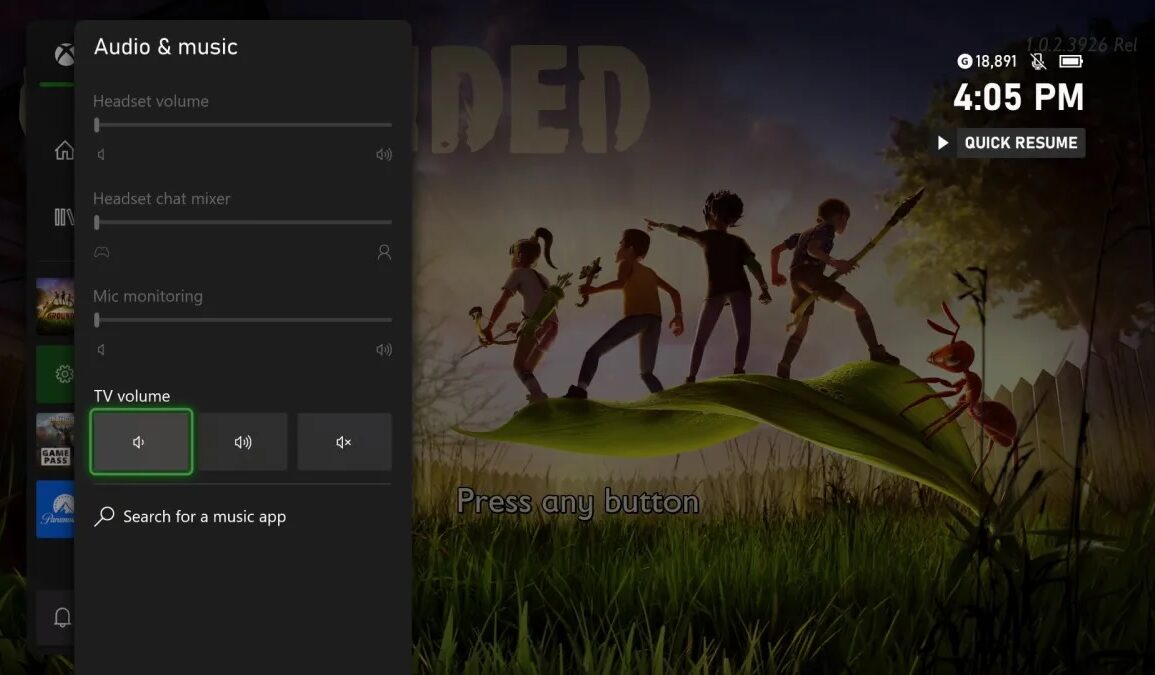Click person chat icon under chat mixer
This screenshot has width=1155, height=675.
384,252
